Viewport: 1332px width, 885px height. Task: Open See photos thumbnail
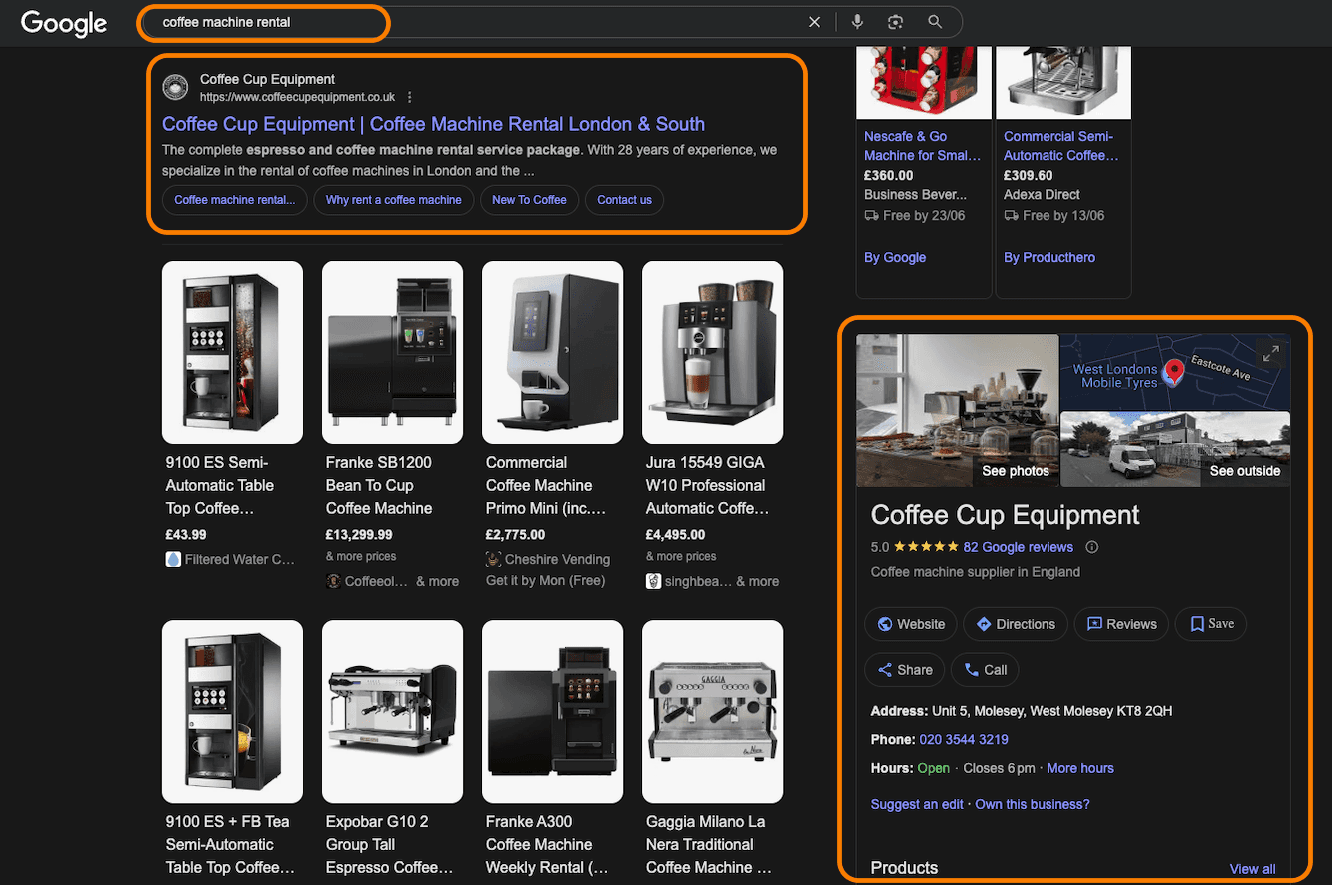coord(957,410)
